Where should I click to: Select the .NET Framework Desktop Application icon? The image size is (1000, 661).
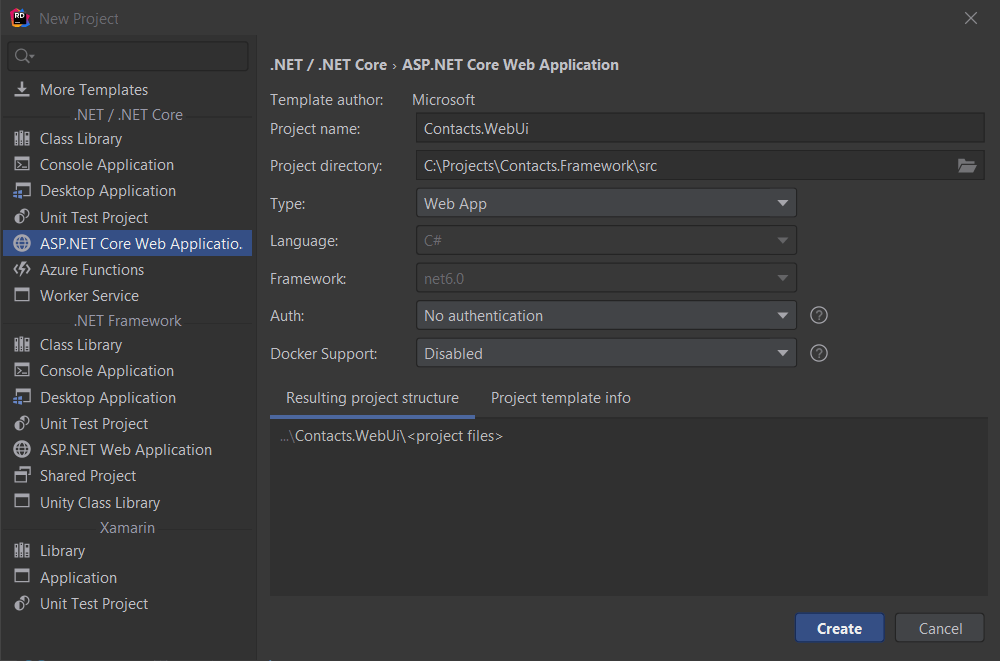(x=22, y=397)
